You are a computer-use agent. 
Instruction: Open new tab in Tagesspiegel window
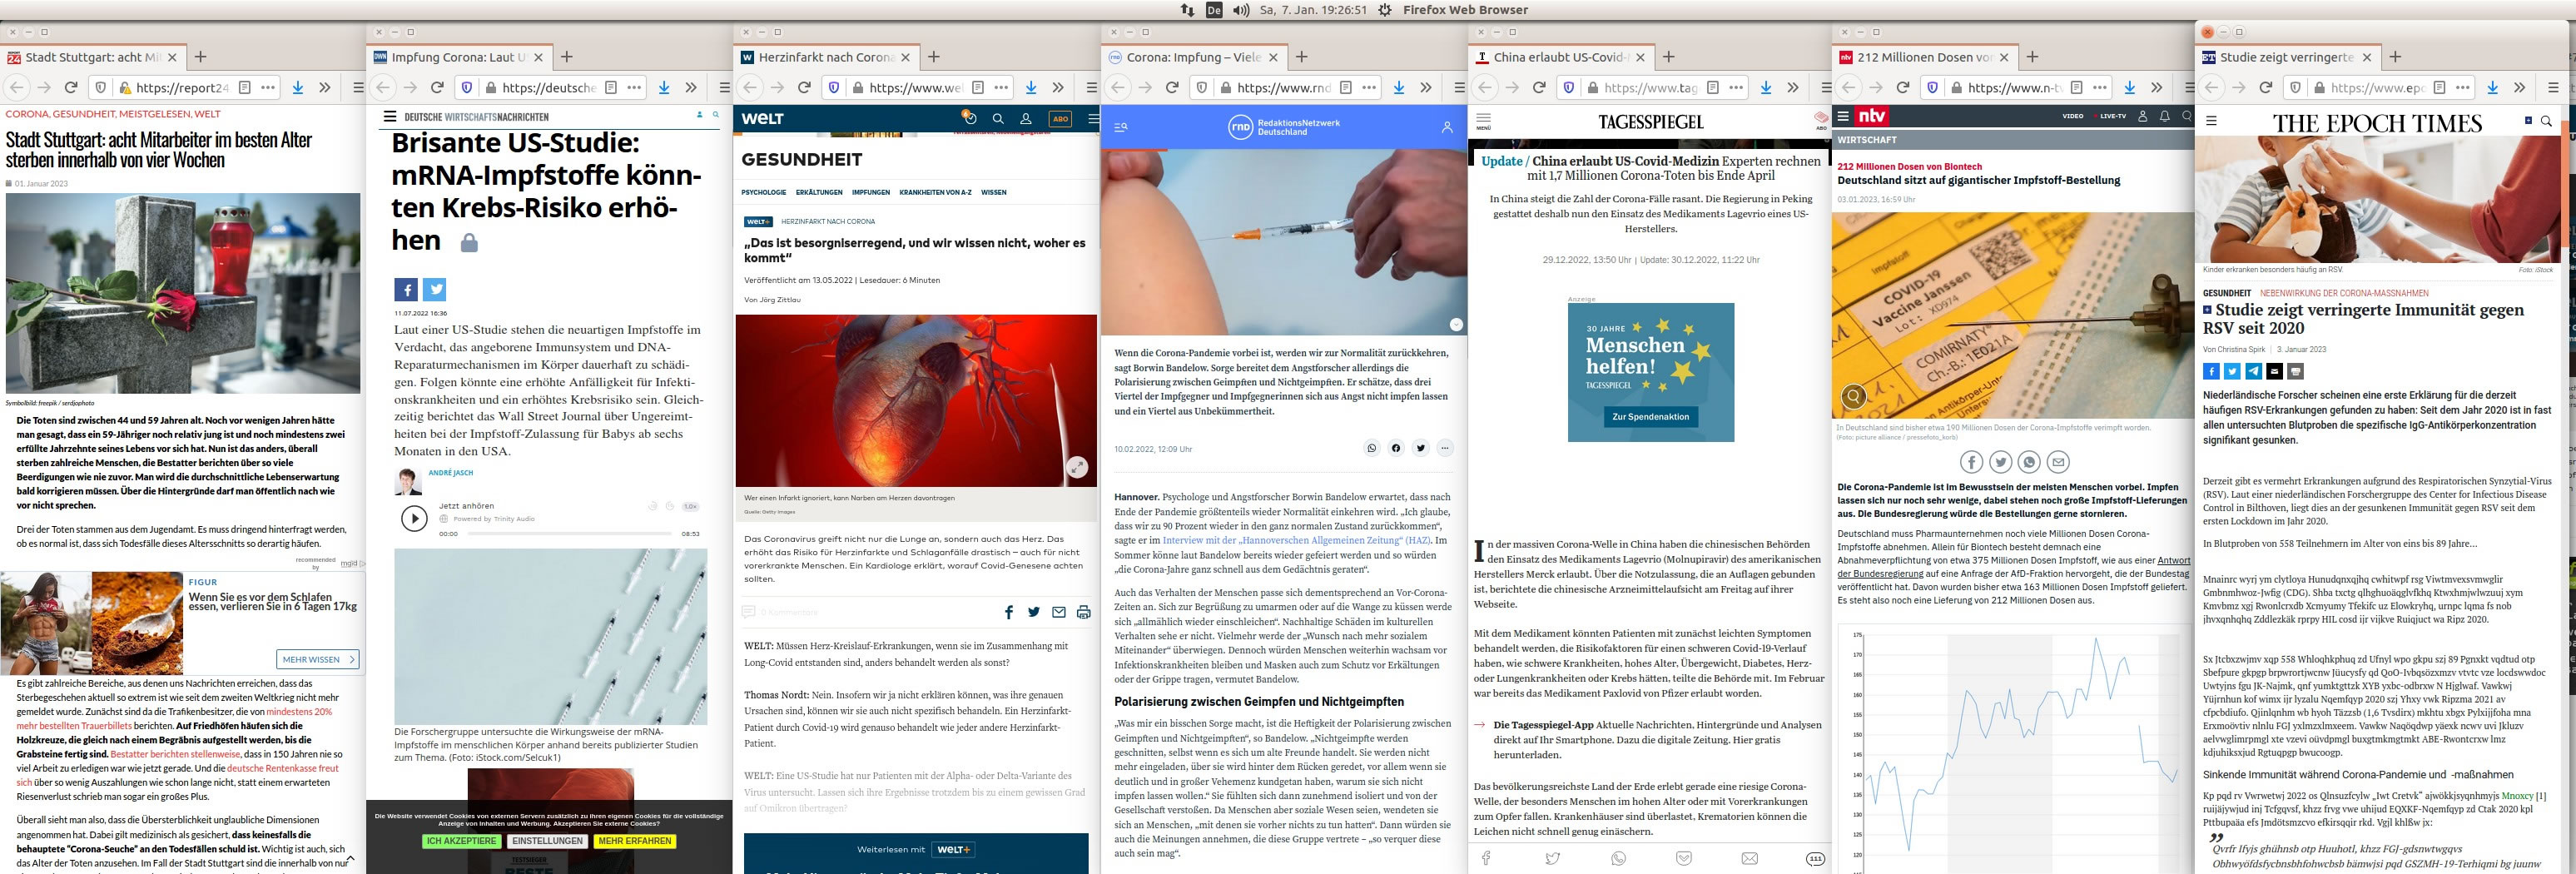coord(1668,57)
